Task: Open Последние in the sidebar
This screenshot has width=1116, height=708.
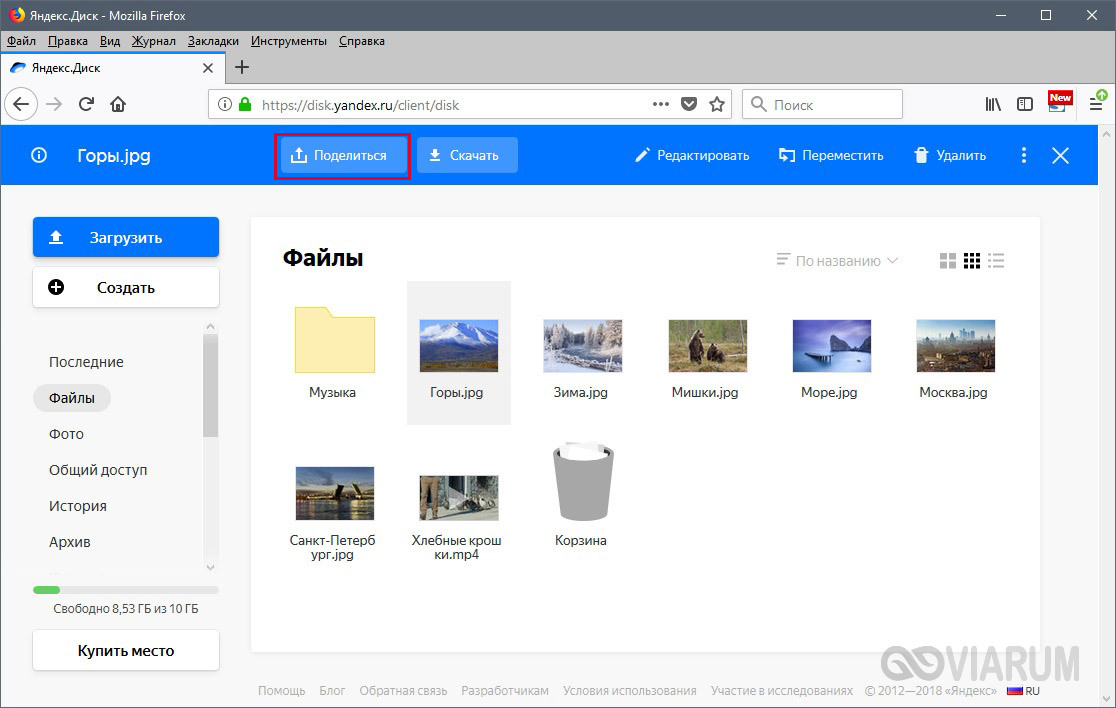Action: 86,362
